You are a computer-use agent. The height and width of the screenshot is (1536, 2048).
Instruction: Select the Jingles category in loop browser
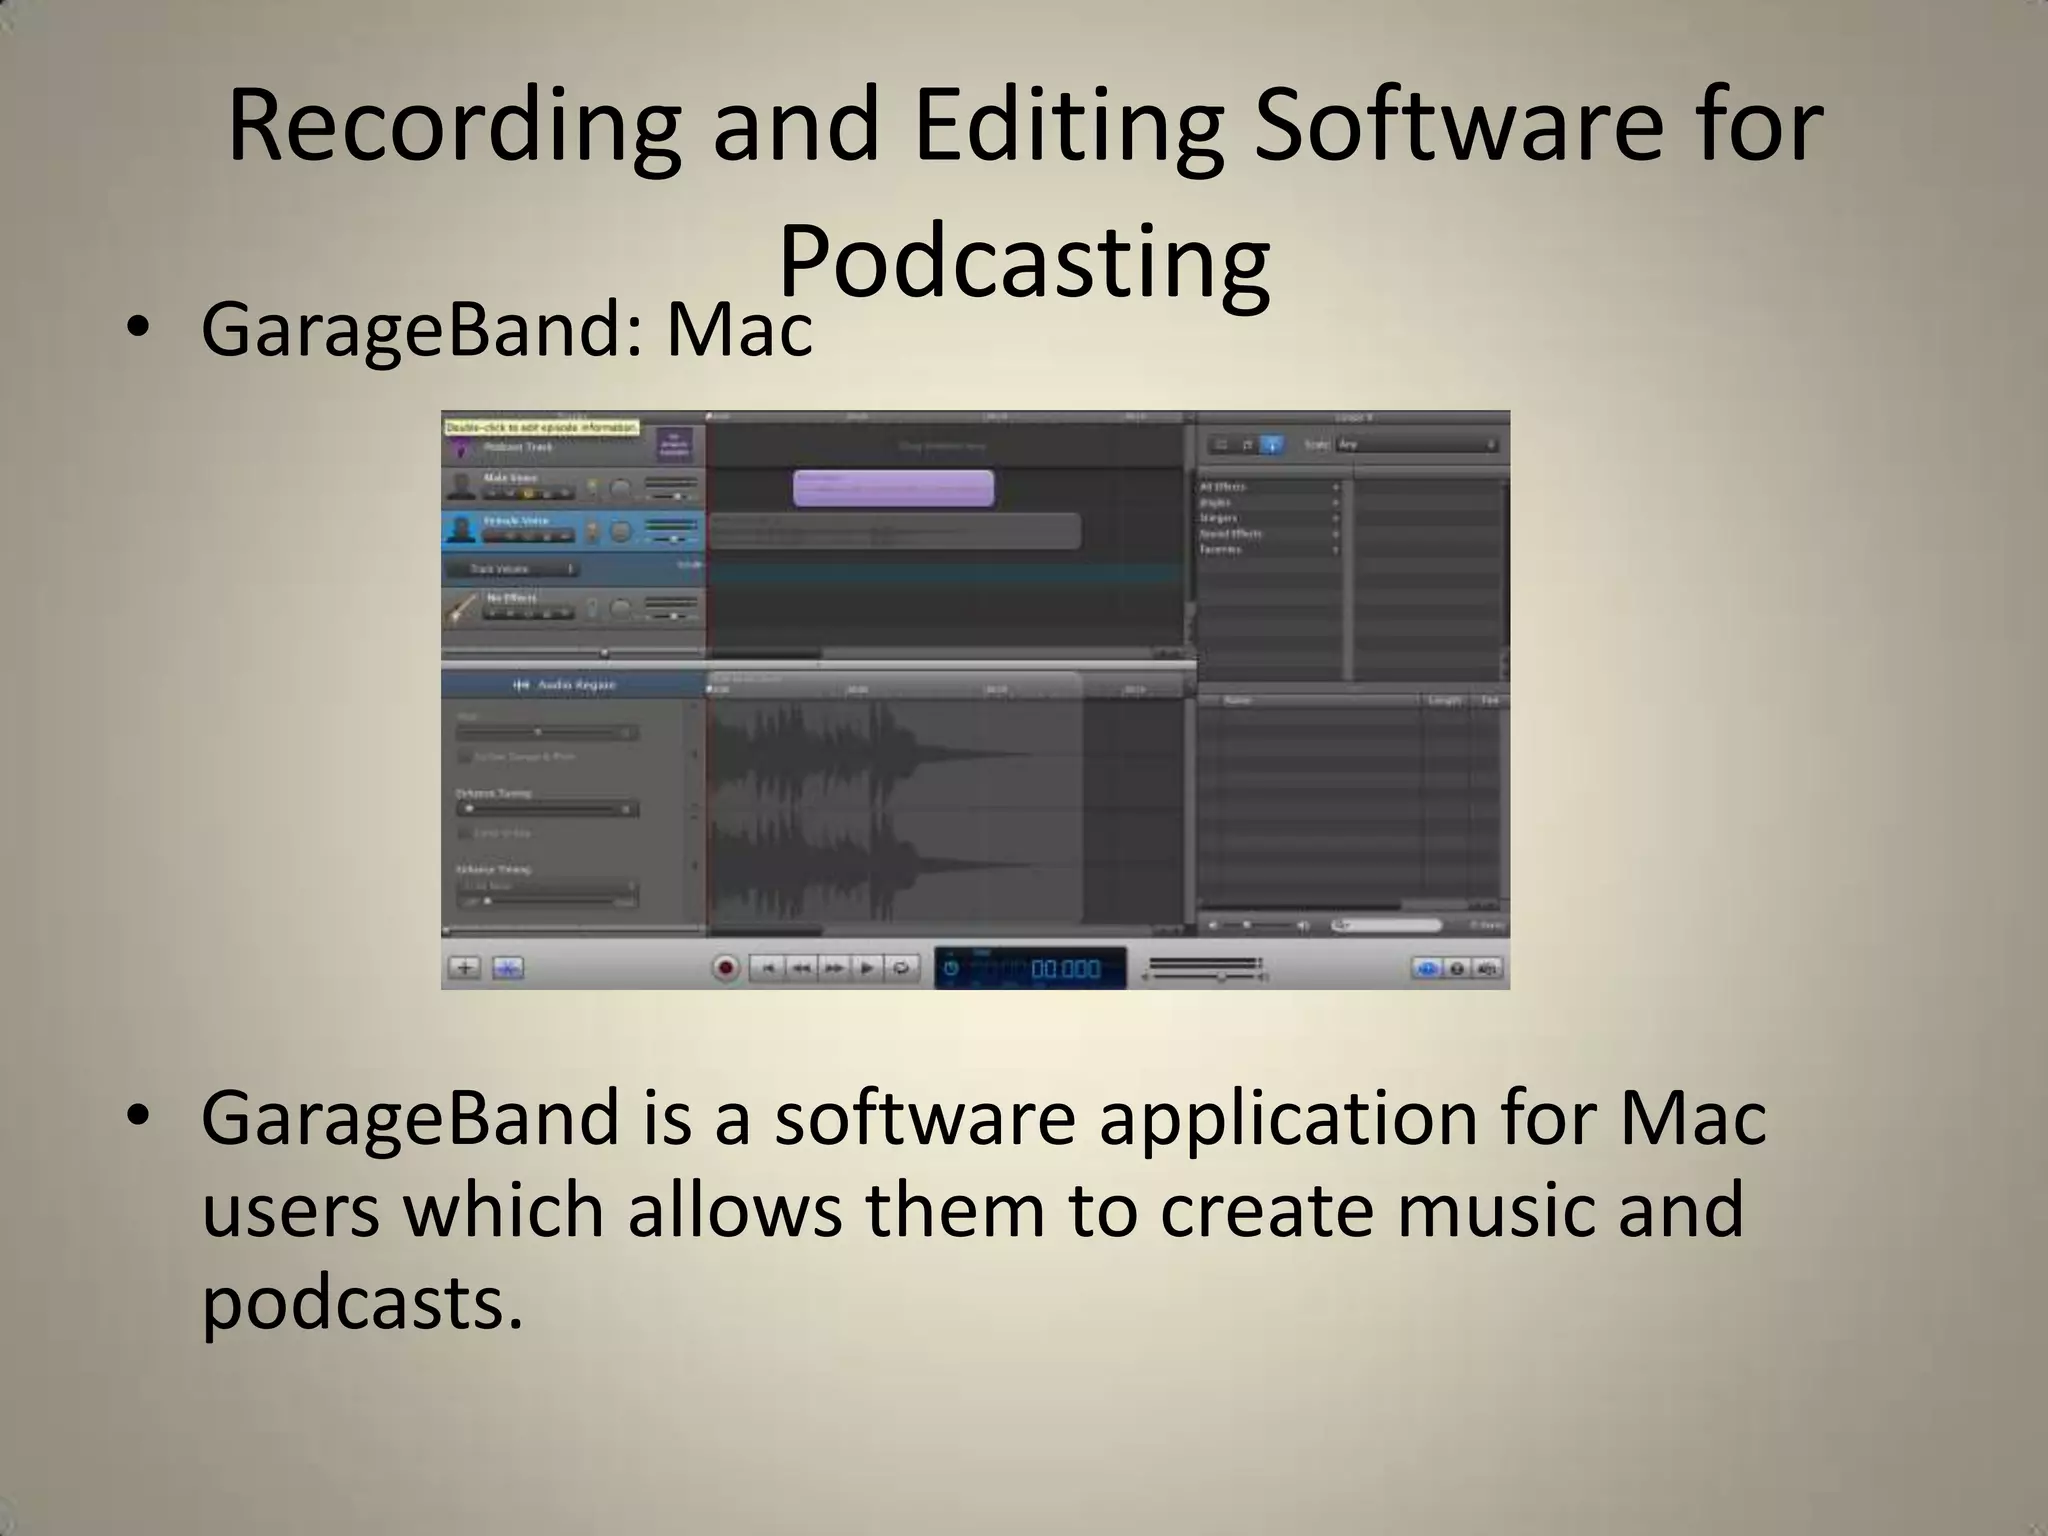click(1268, 503)
